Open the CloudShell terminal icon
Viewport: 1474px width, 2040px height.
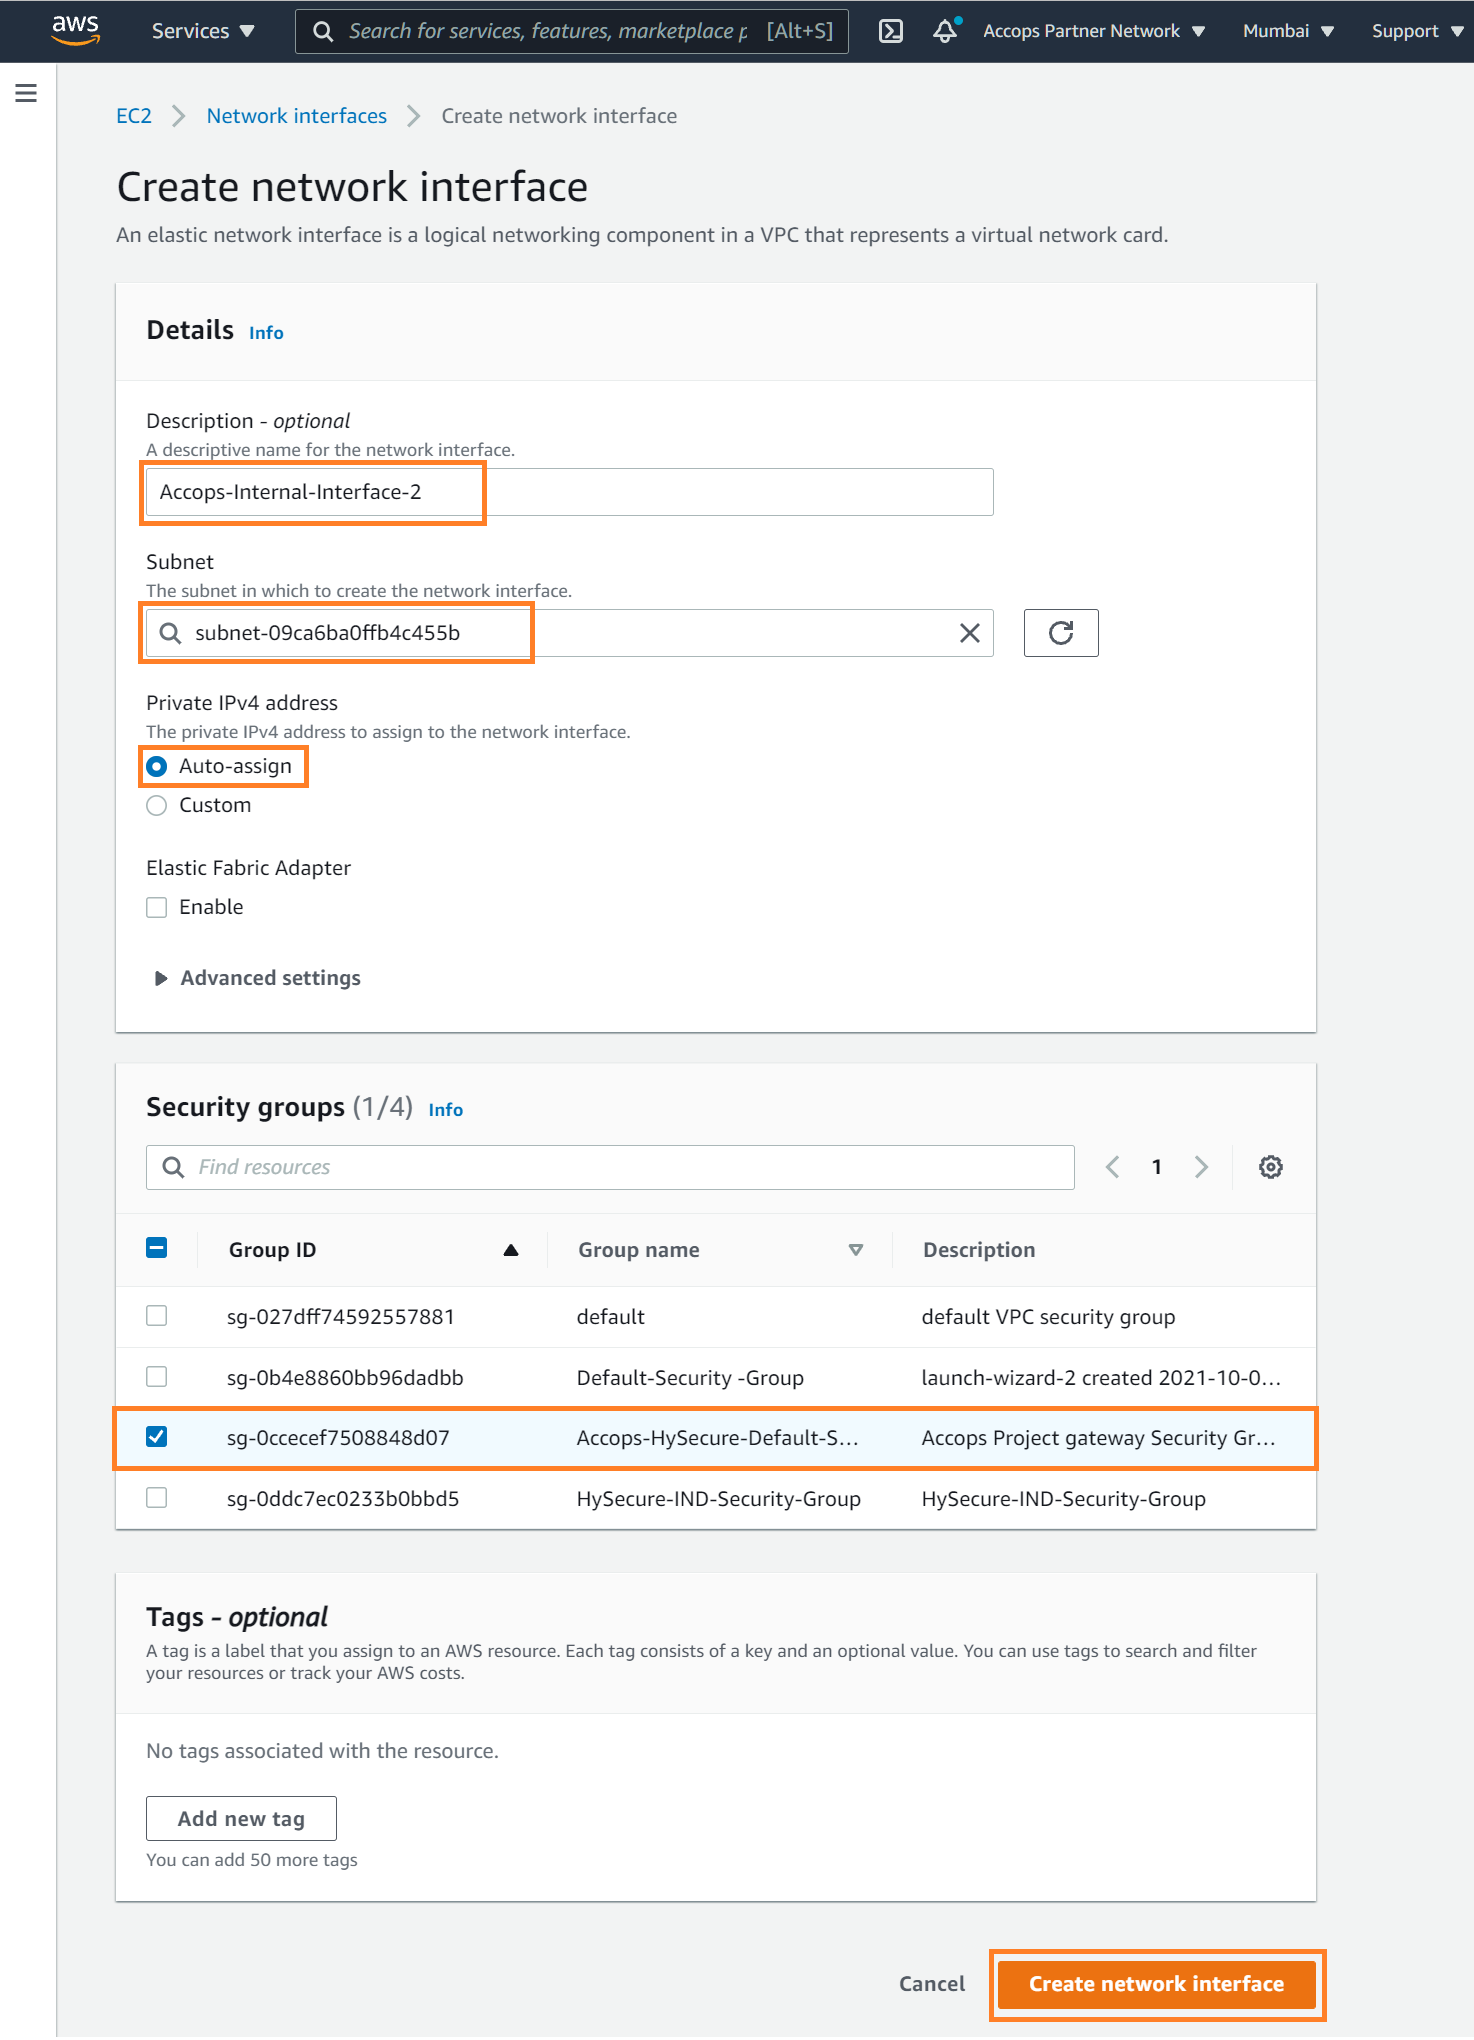[890, 31]
